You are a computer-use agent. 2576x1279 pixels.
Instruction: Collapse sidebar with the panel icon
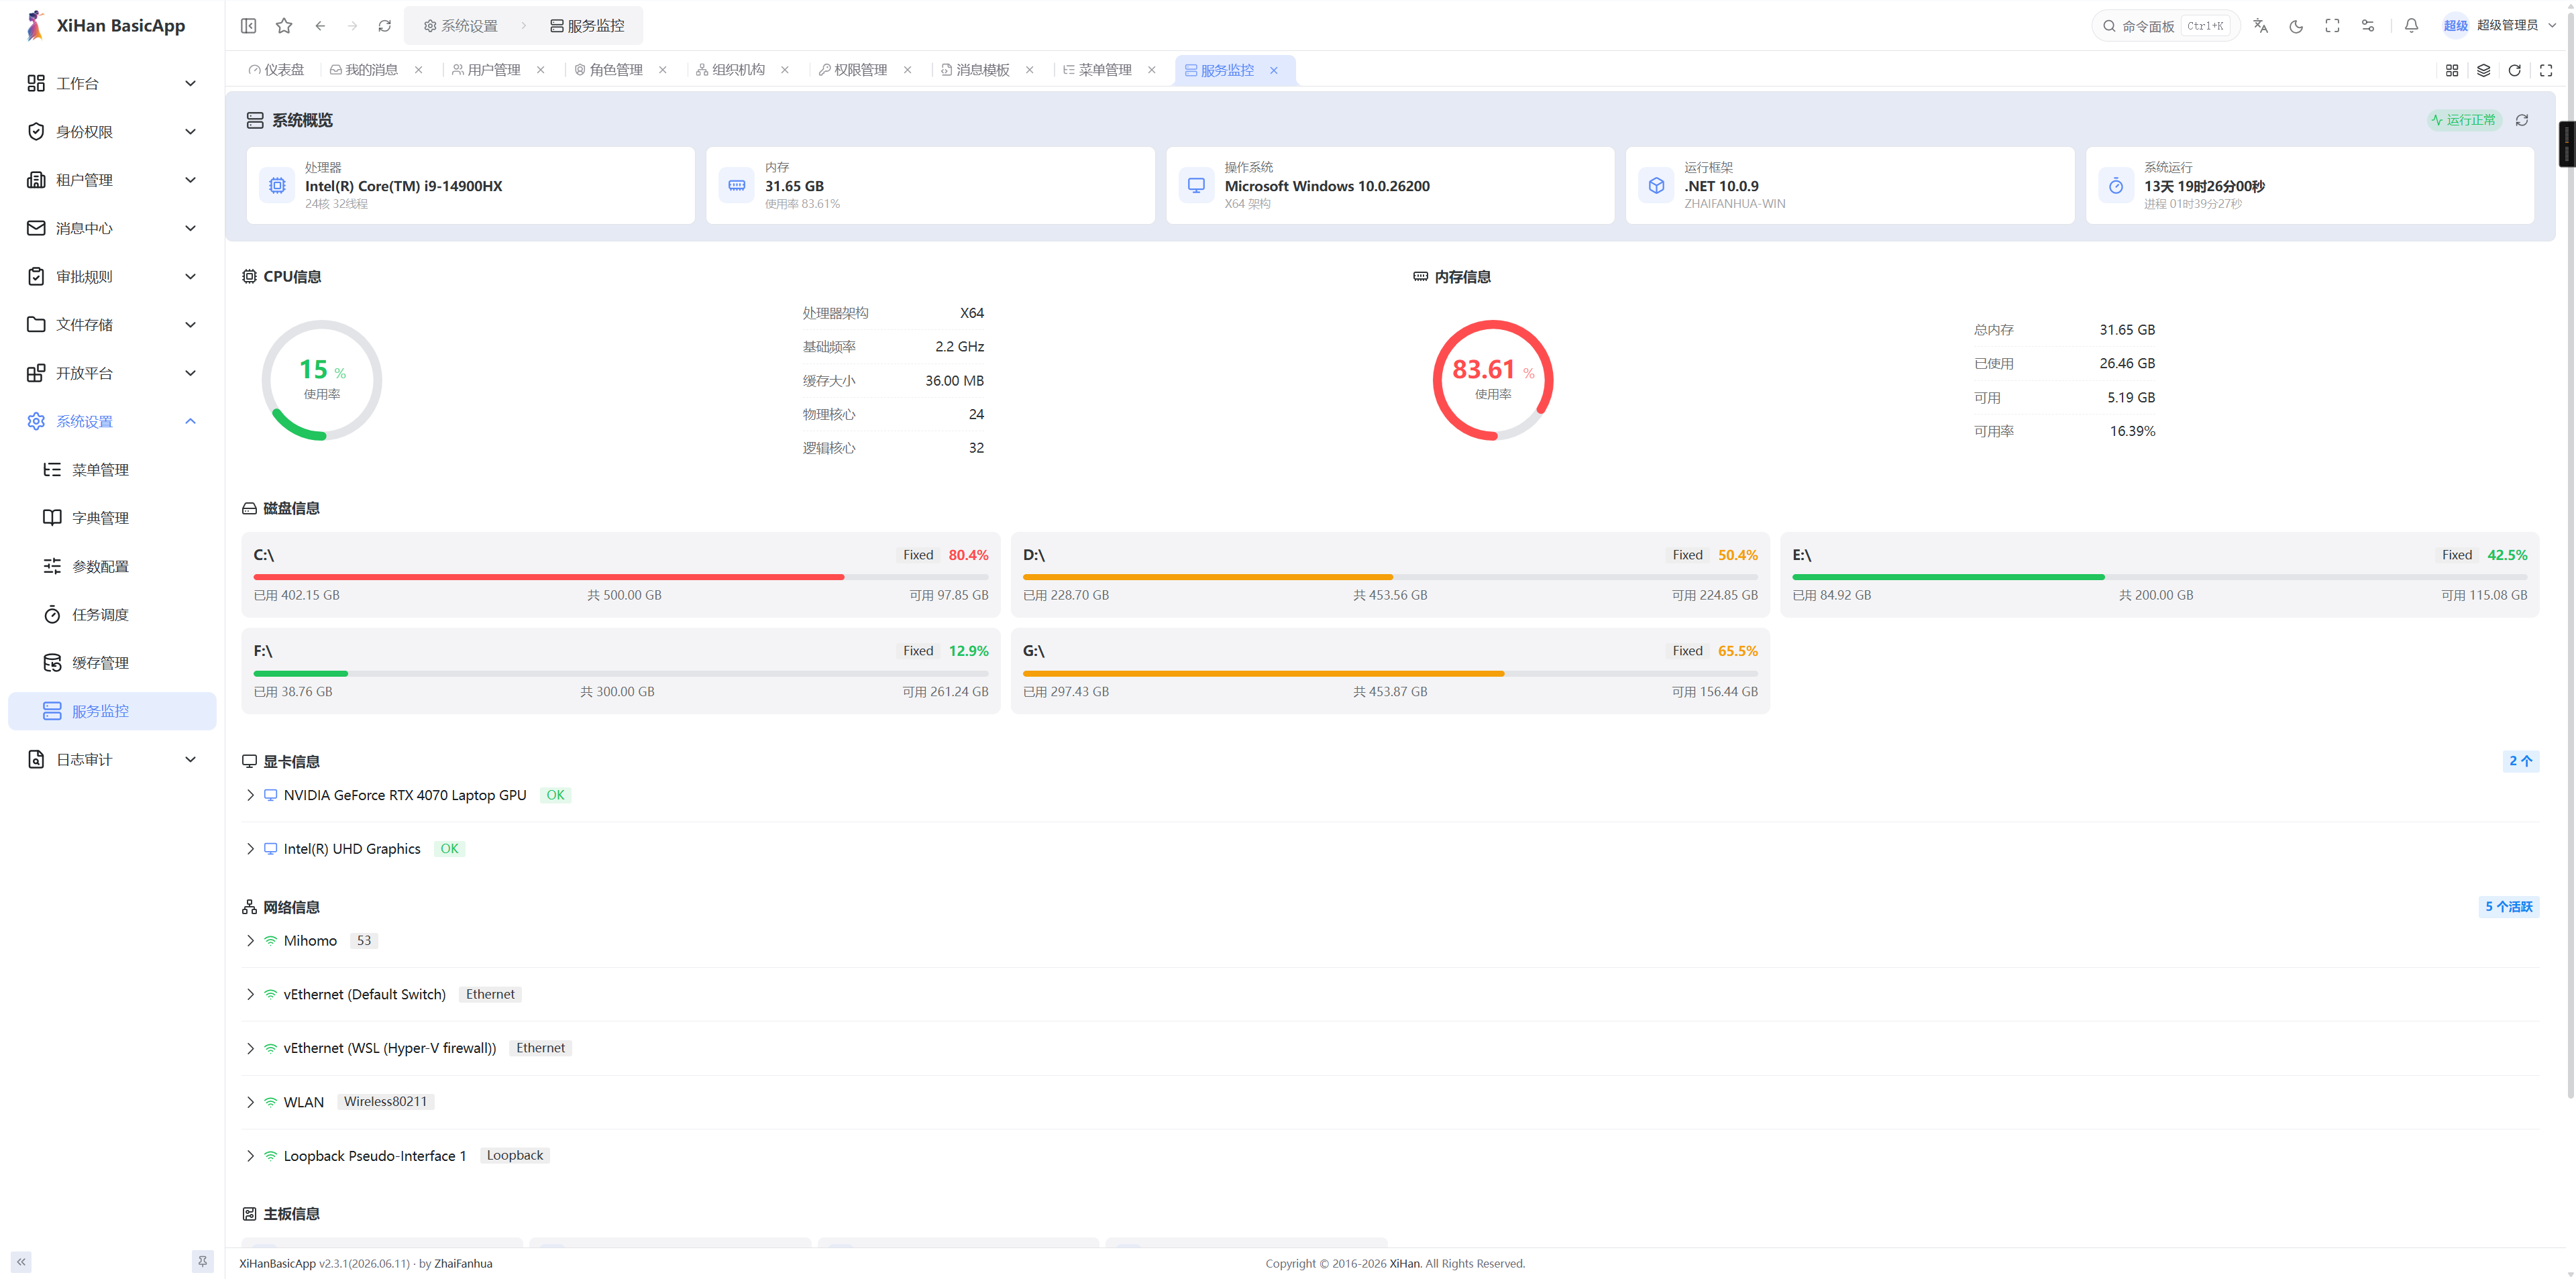coord(249,26)
